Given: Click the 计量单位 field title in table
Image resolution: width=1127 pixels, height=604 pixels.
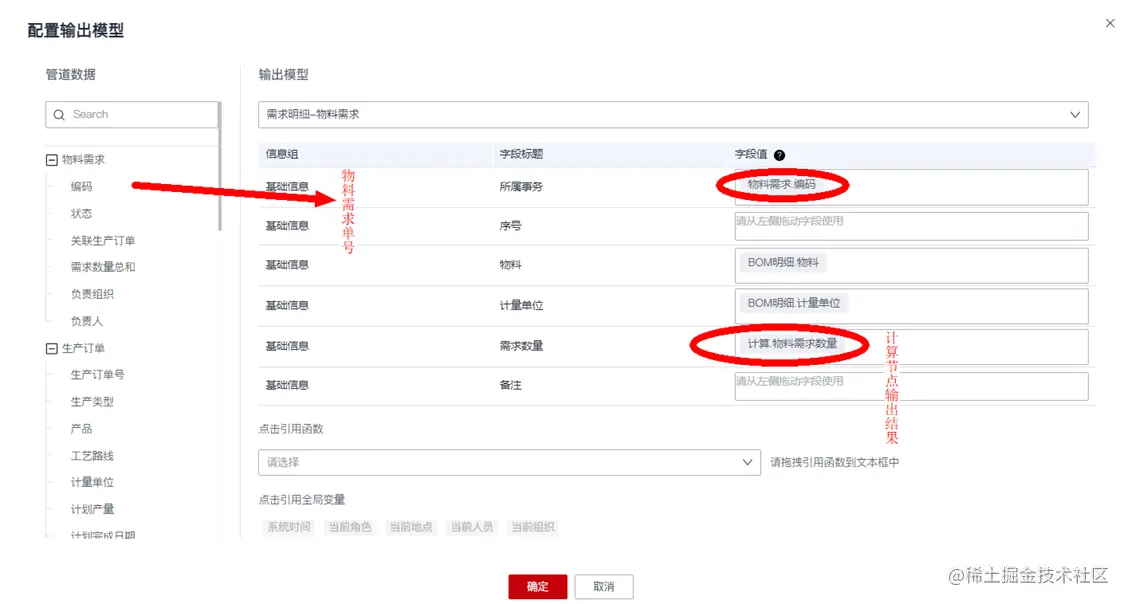Looking at the screenshot, I should tap(521, 306).
